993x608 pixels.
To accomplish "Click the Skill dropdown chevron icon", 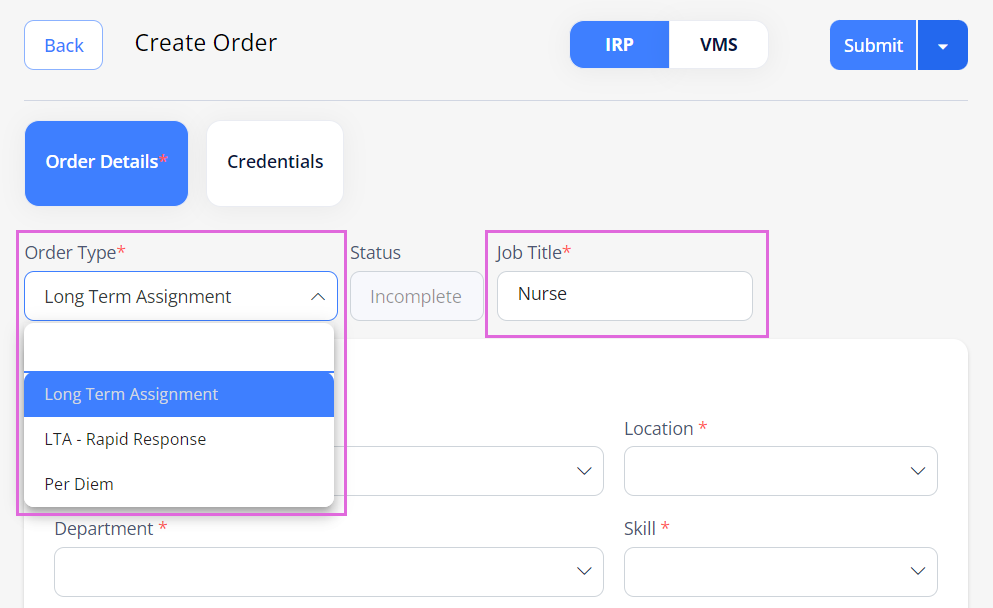I will pyautogui.click(x=917, y=571).
